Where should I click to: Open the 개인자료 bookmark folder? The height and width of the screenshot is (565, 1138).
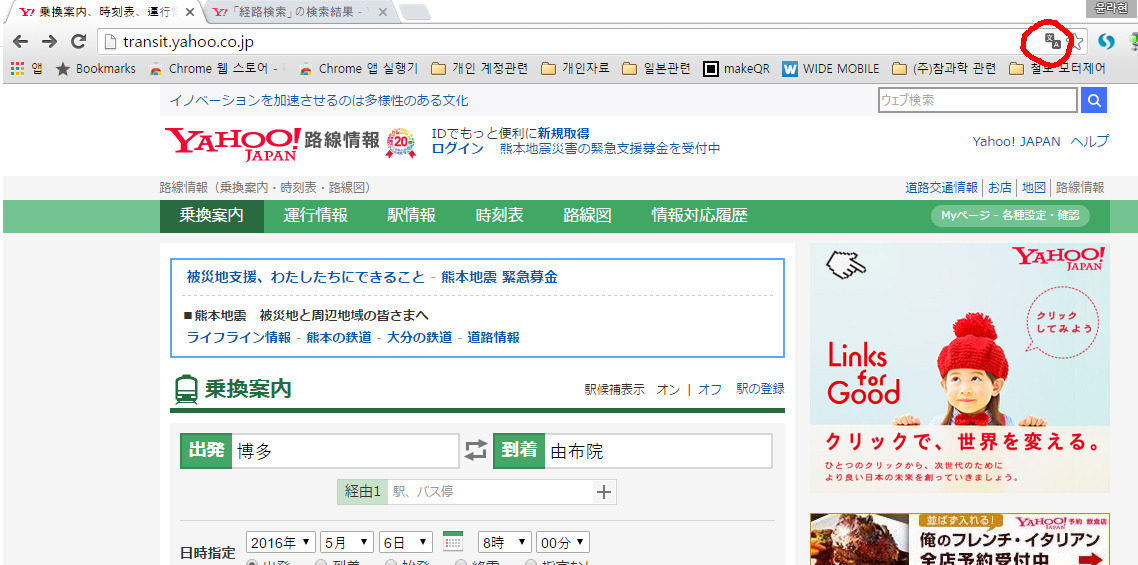pos(576,69)
